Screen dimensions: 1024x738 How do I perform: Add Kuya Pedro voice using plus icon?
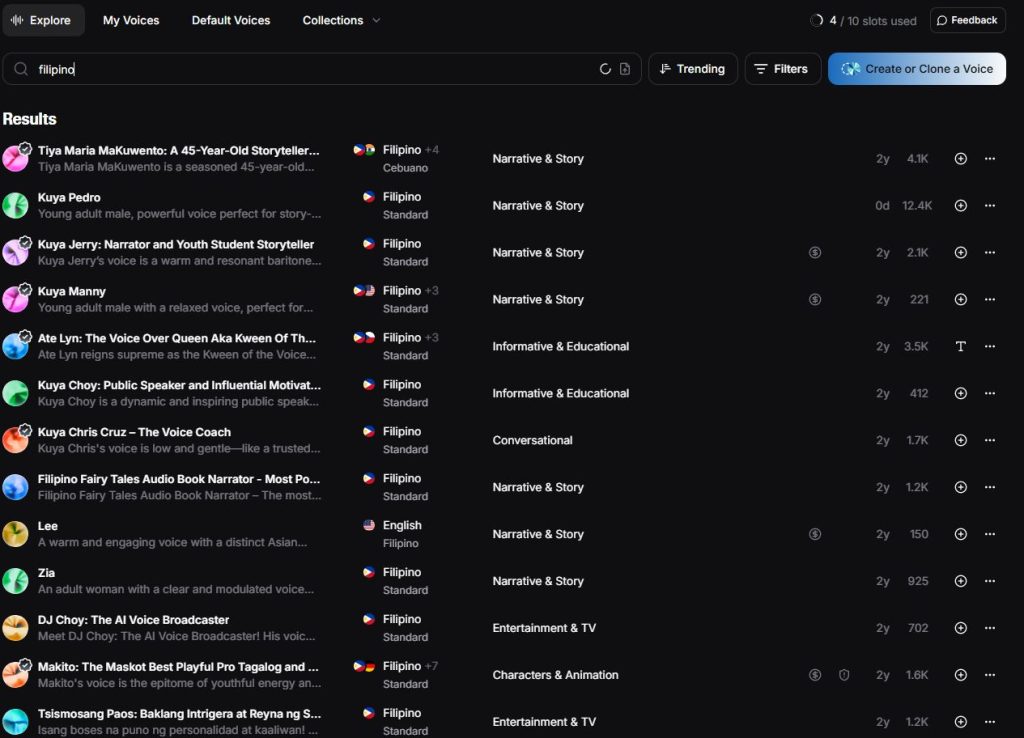point(960,206)
